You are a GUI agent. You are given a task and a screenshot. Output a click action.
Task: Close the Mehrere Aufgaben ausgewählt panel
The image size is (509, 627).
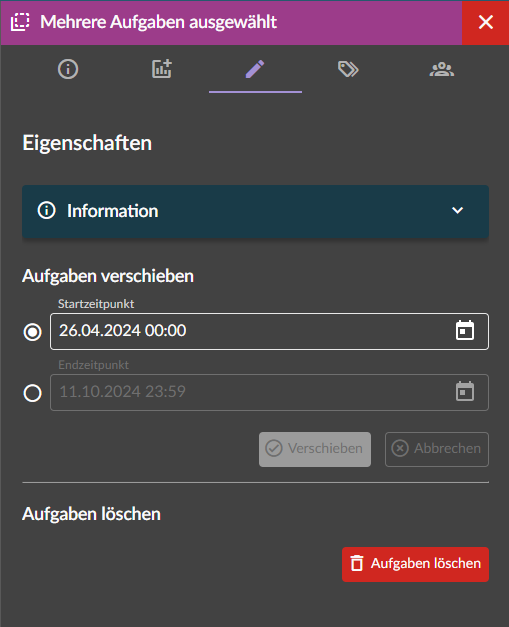(x=485, y=22)
